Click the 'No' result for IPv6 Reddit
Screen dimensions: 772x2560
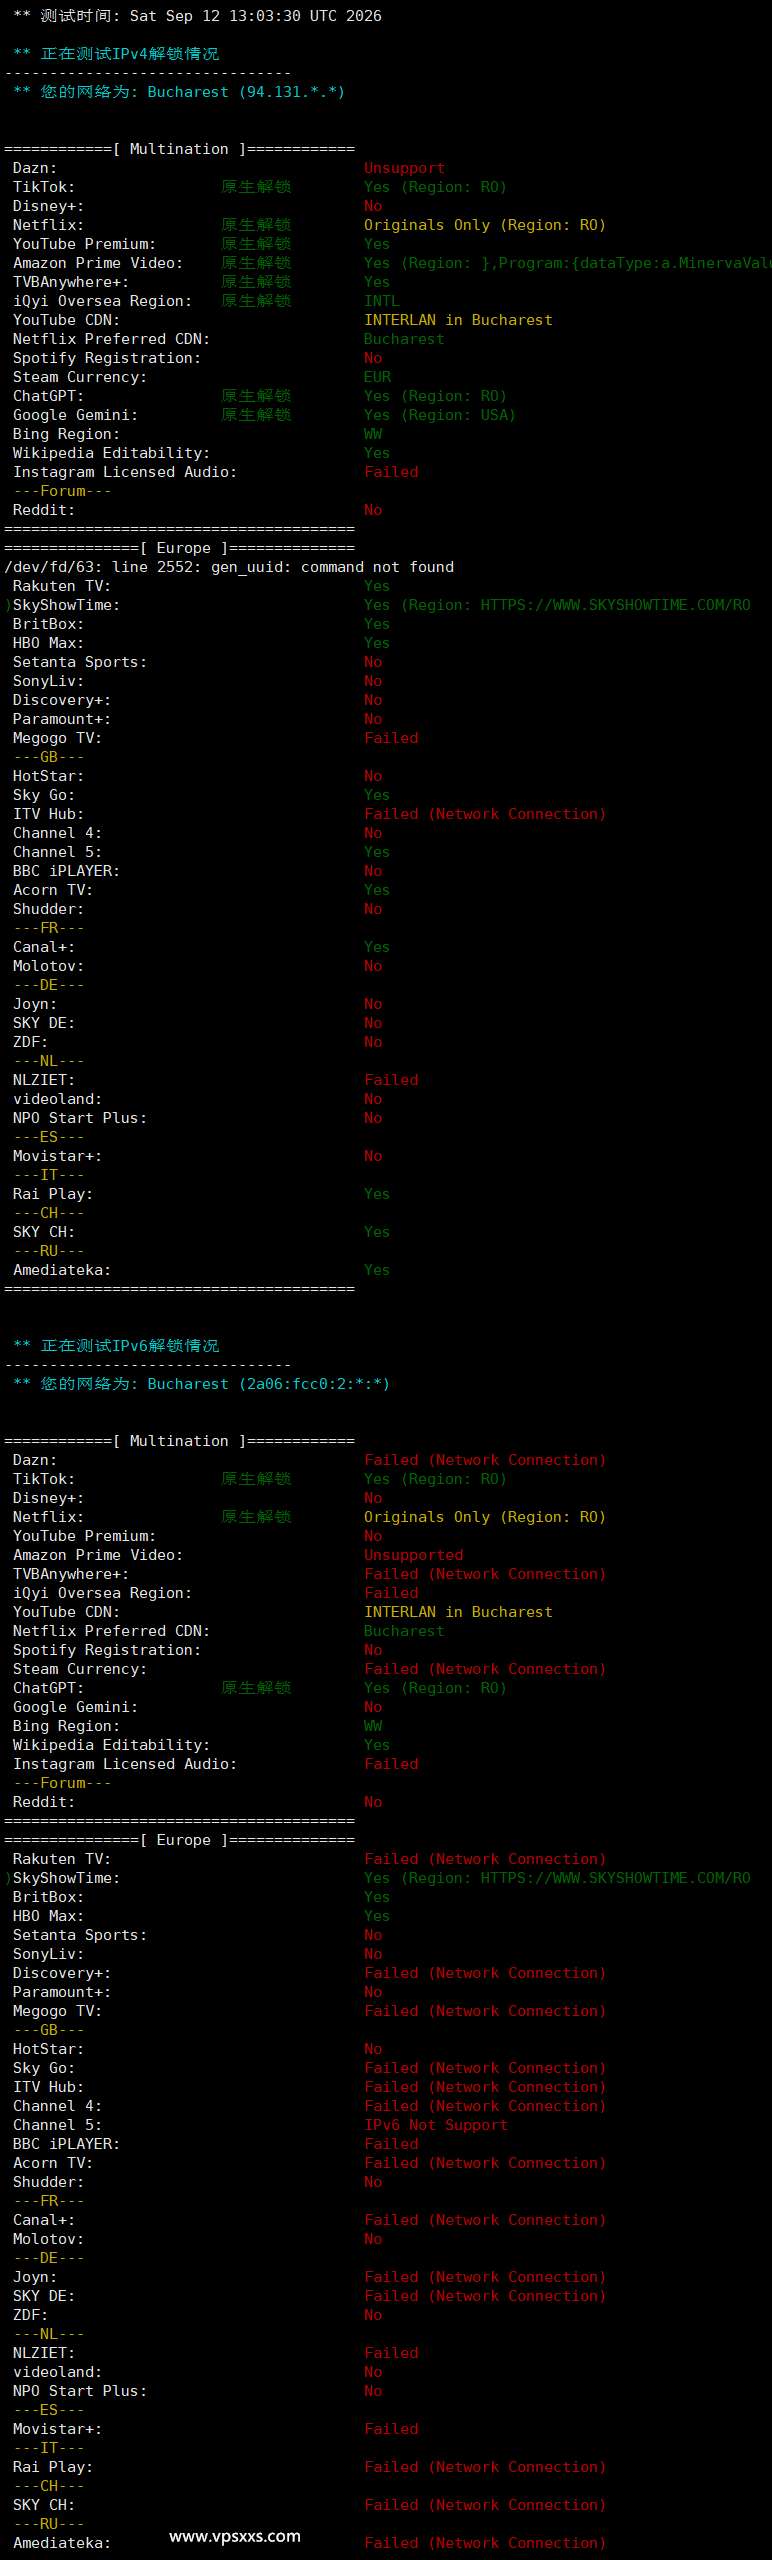pos(373,1802)
